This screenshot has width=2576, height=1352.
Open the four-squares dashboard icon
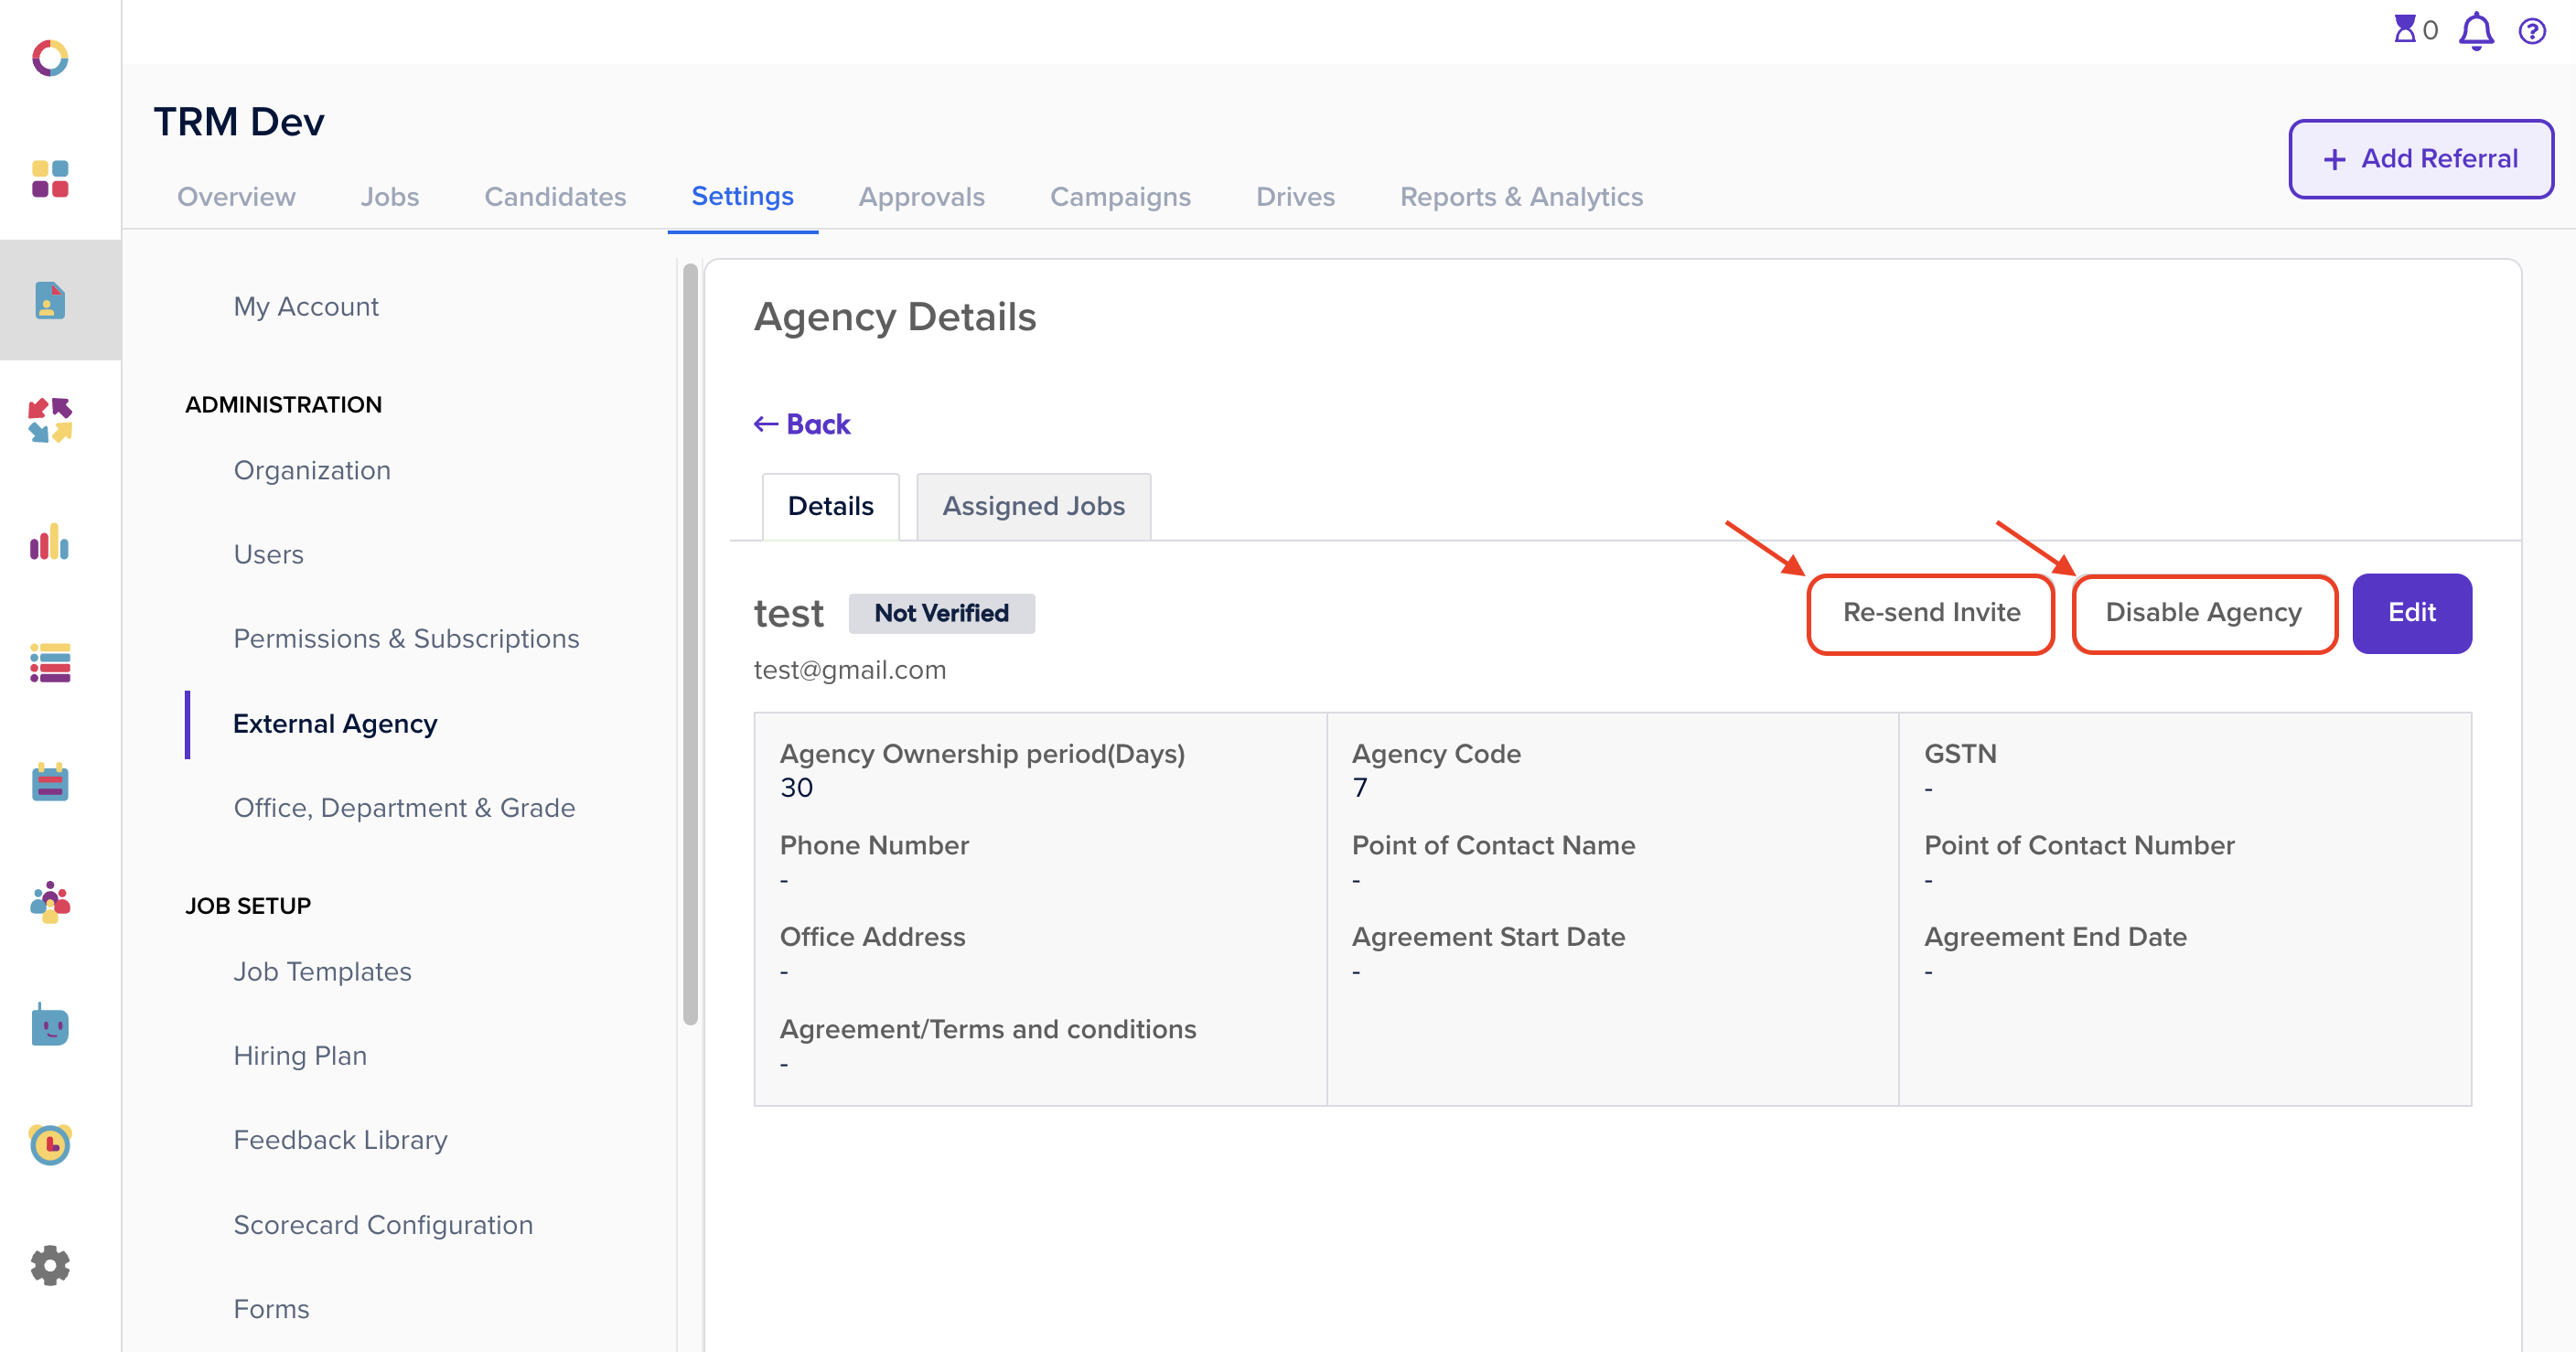pyautogui.click(x=50, y=179)
